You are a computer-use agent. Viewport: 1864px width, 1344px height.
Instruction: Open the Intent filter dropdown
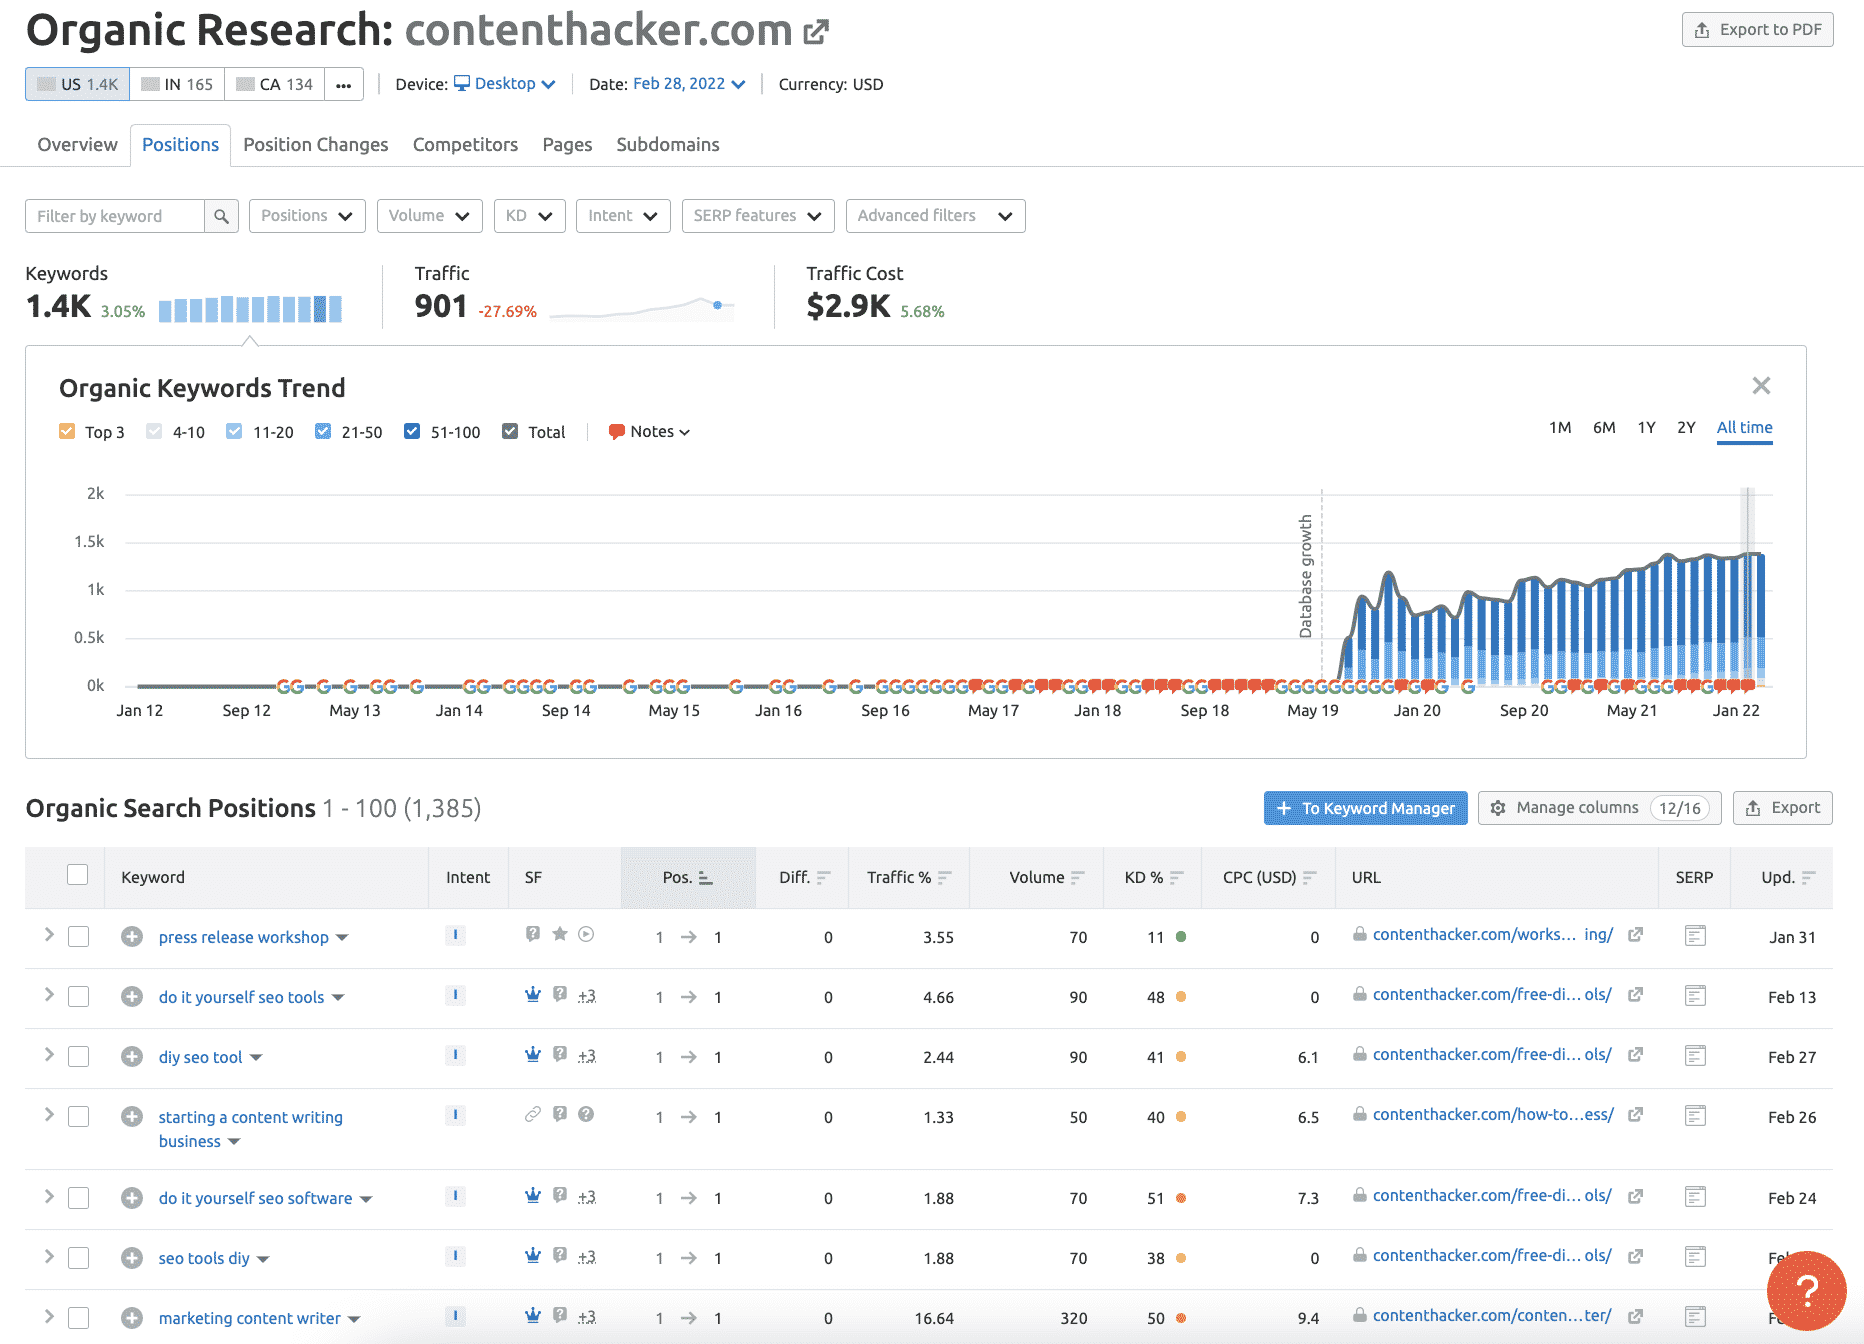point(622,216)
